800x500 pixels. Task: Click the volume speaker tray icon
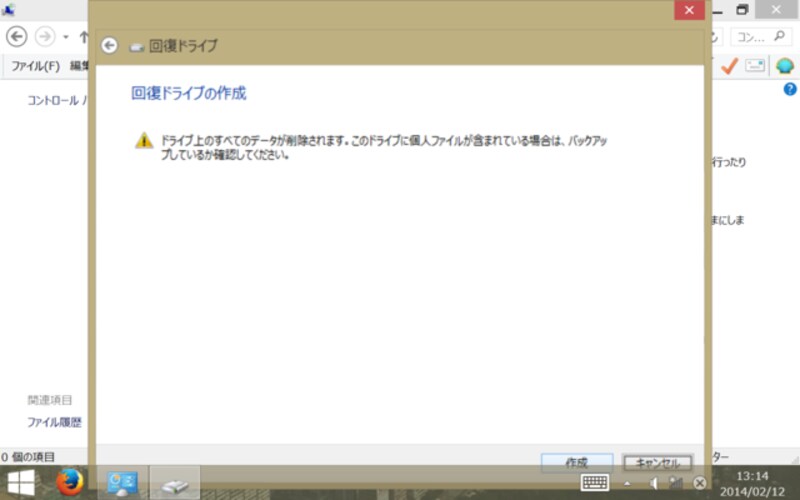click(x=653, y=483)
